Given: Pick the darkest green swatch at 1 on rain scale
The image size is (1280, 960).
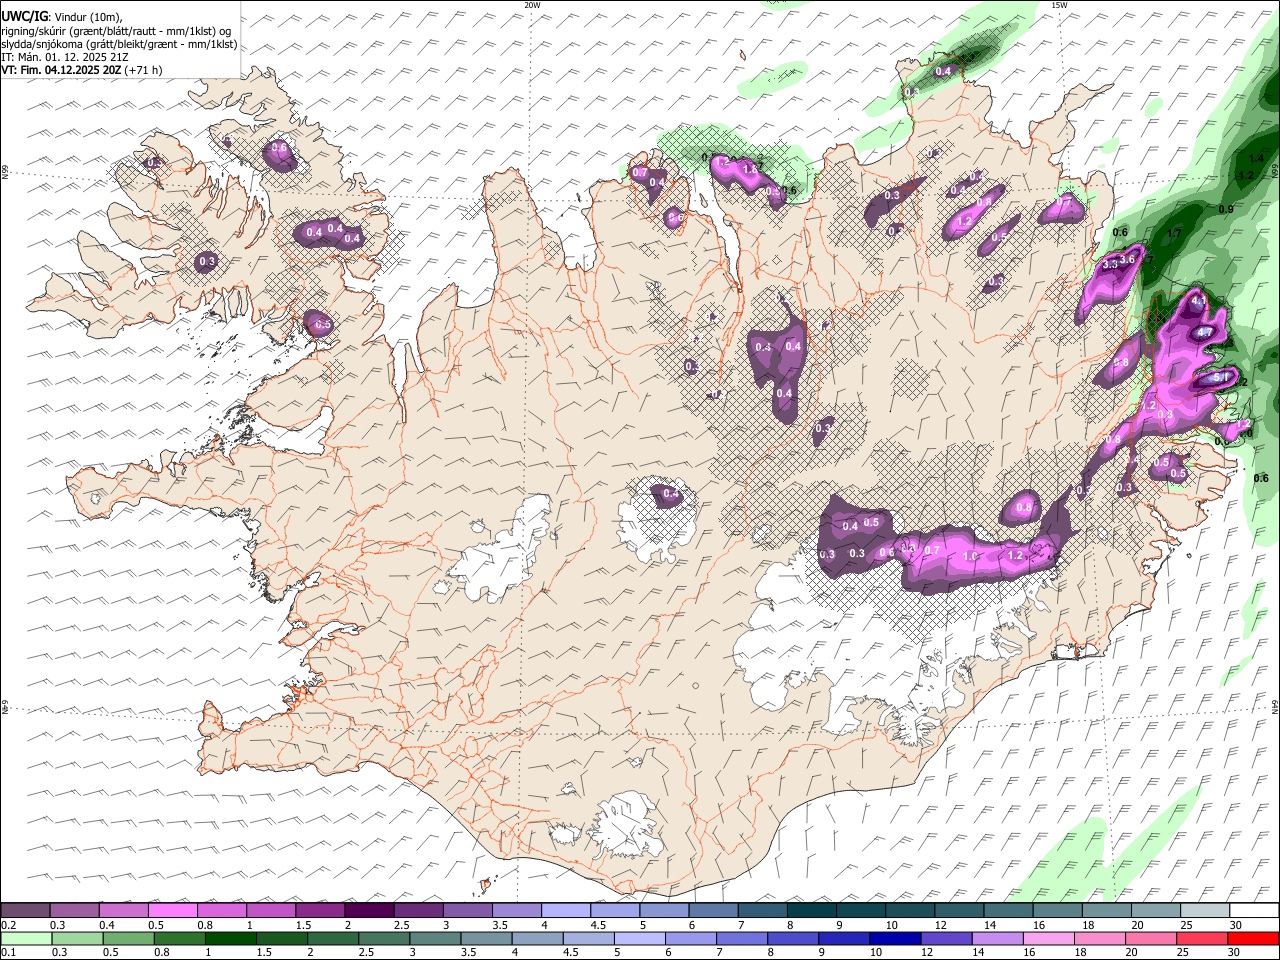Looking at the screenshot, I should pos(230,938).
